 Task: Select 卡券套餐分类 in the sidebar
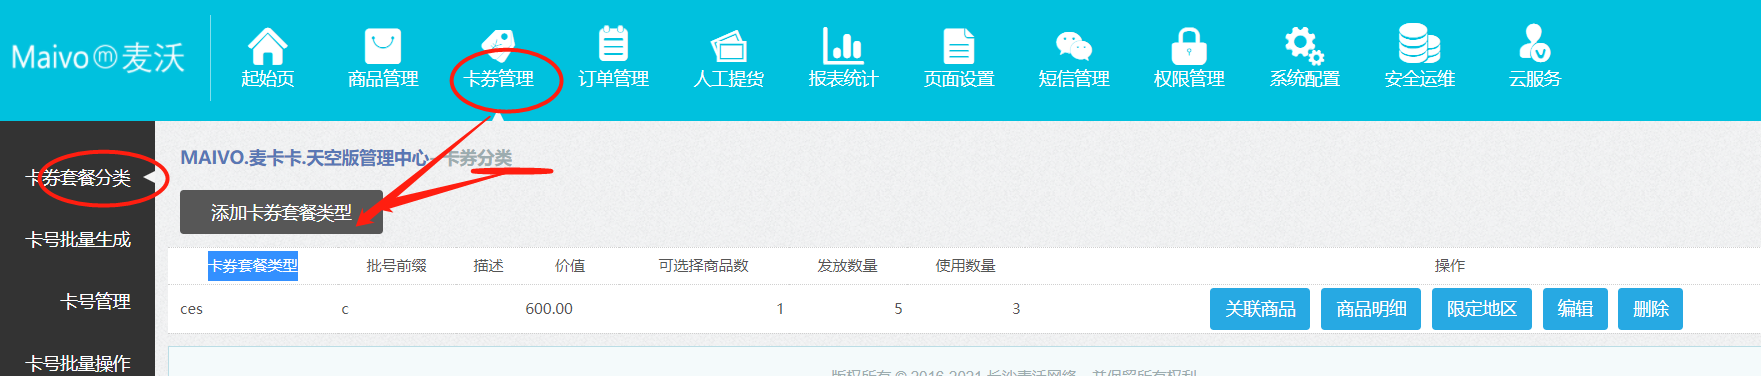tap(78, 178)
